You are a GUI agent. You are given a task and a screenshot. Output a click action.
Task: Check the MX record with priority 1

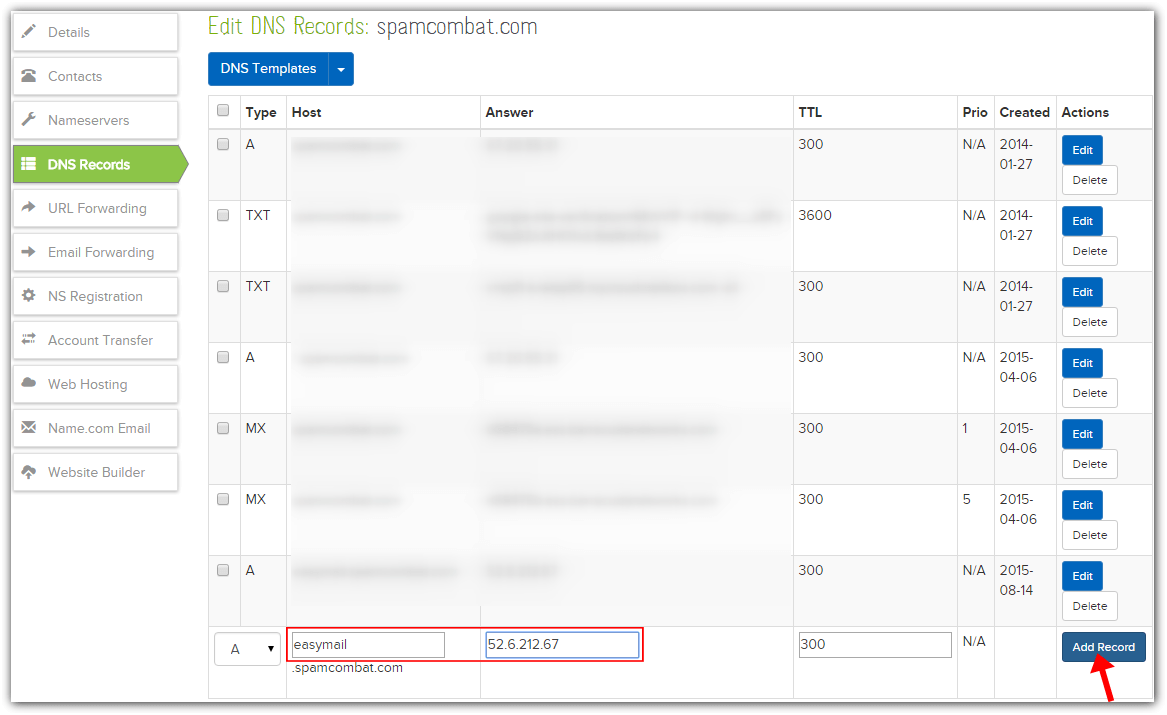click(223, 428)
